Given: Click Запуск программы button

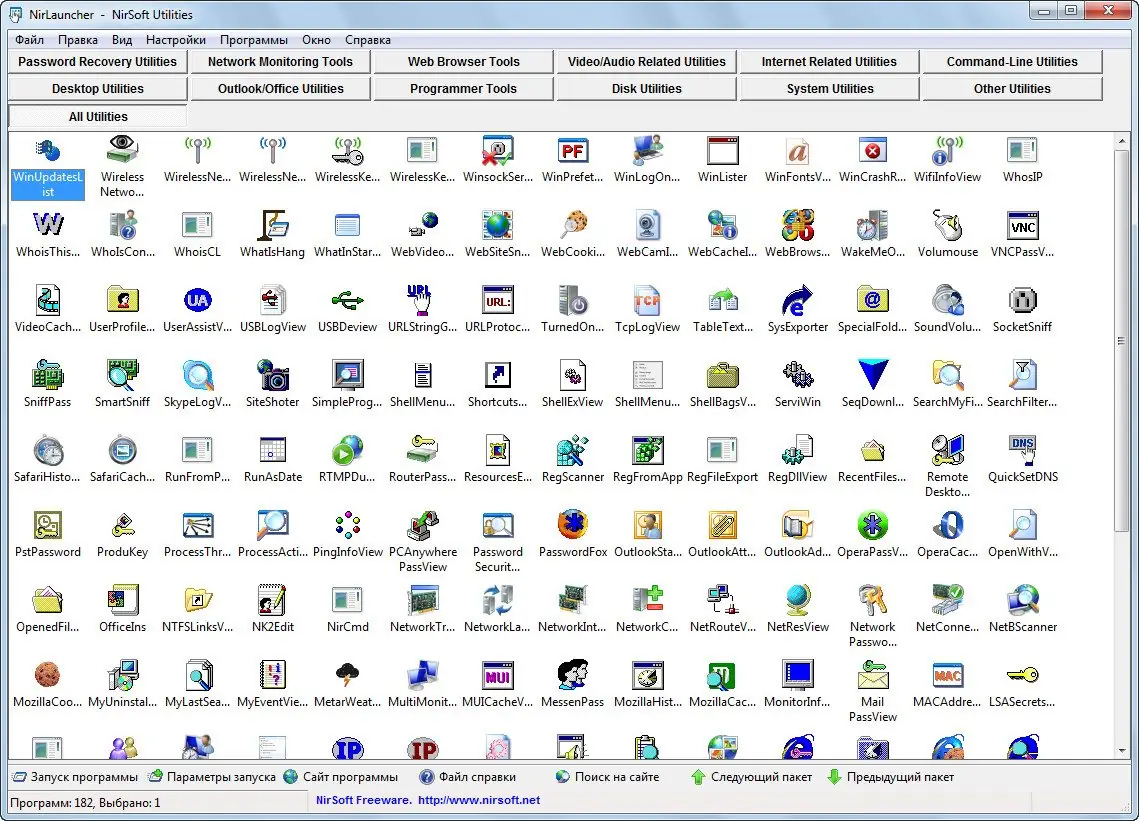Looking at the screenshot, I should pos(75,777).
